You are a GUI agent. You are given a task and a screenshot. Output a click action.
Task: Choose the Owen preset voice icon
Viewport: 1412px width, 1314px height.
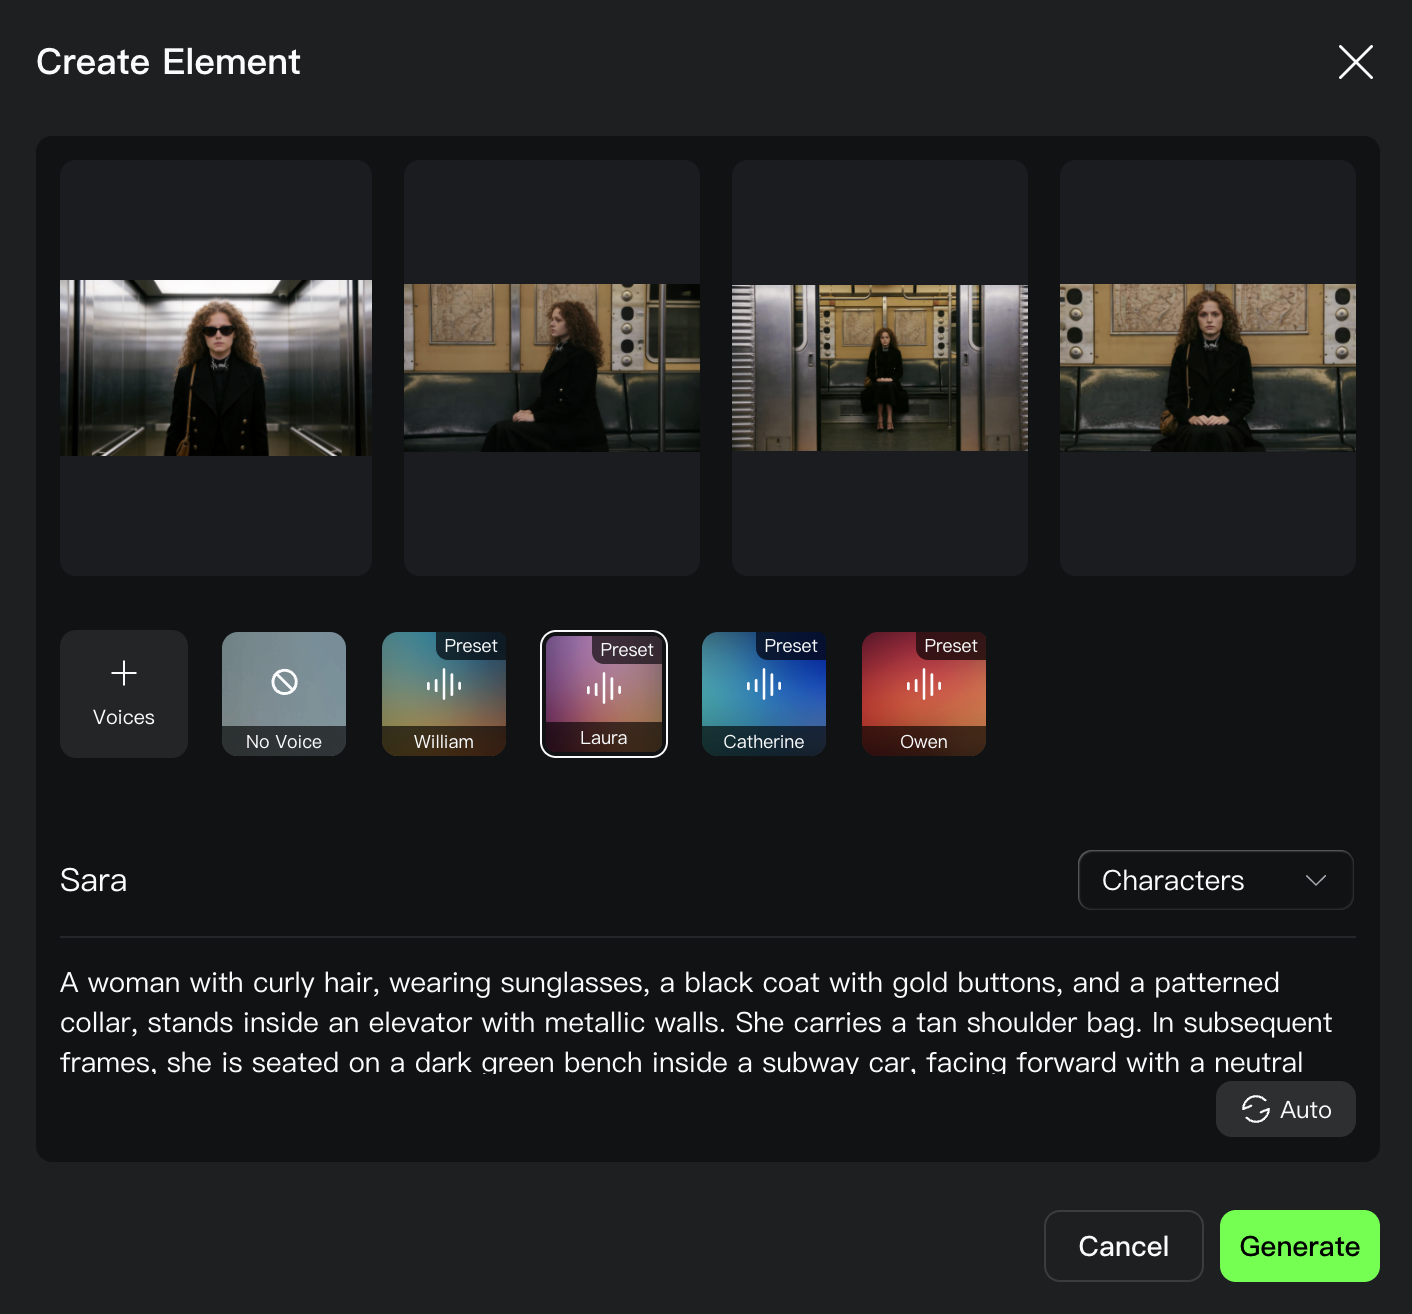coord(923,685)
